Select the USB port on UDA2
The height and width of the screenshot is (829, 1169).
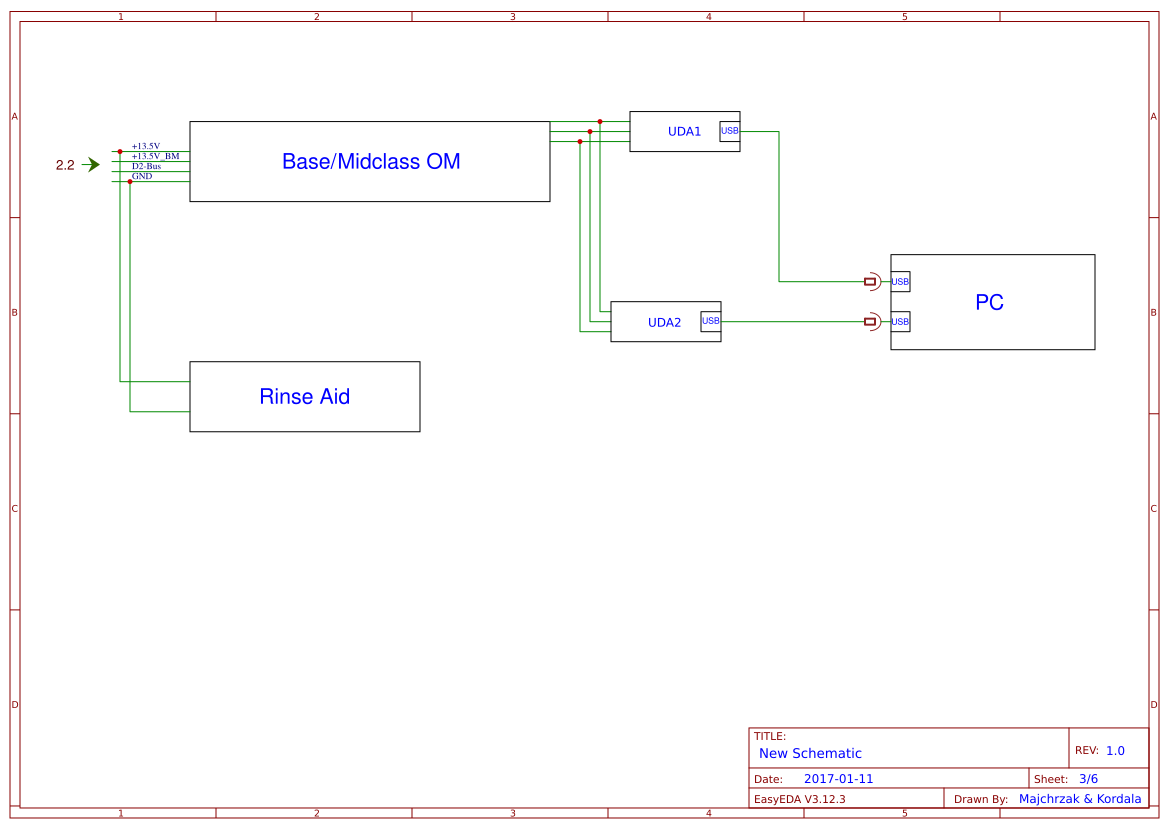point(709,321)
